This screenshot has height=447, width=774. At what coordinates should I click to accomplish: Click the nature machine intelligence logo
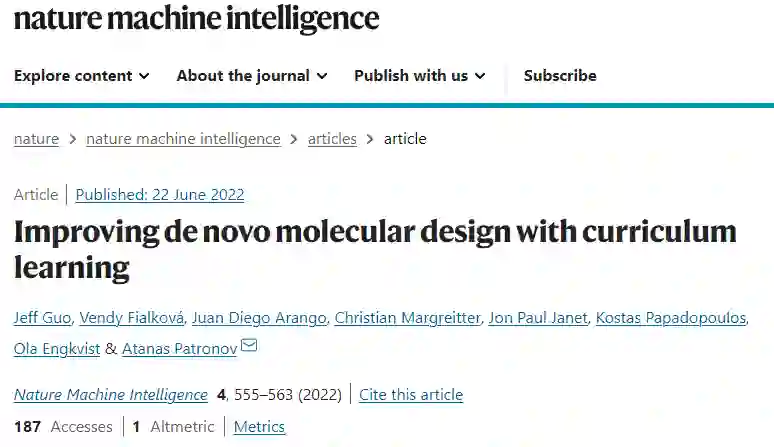coord(196,19)
